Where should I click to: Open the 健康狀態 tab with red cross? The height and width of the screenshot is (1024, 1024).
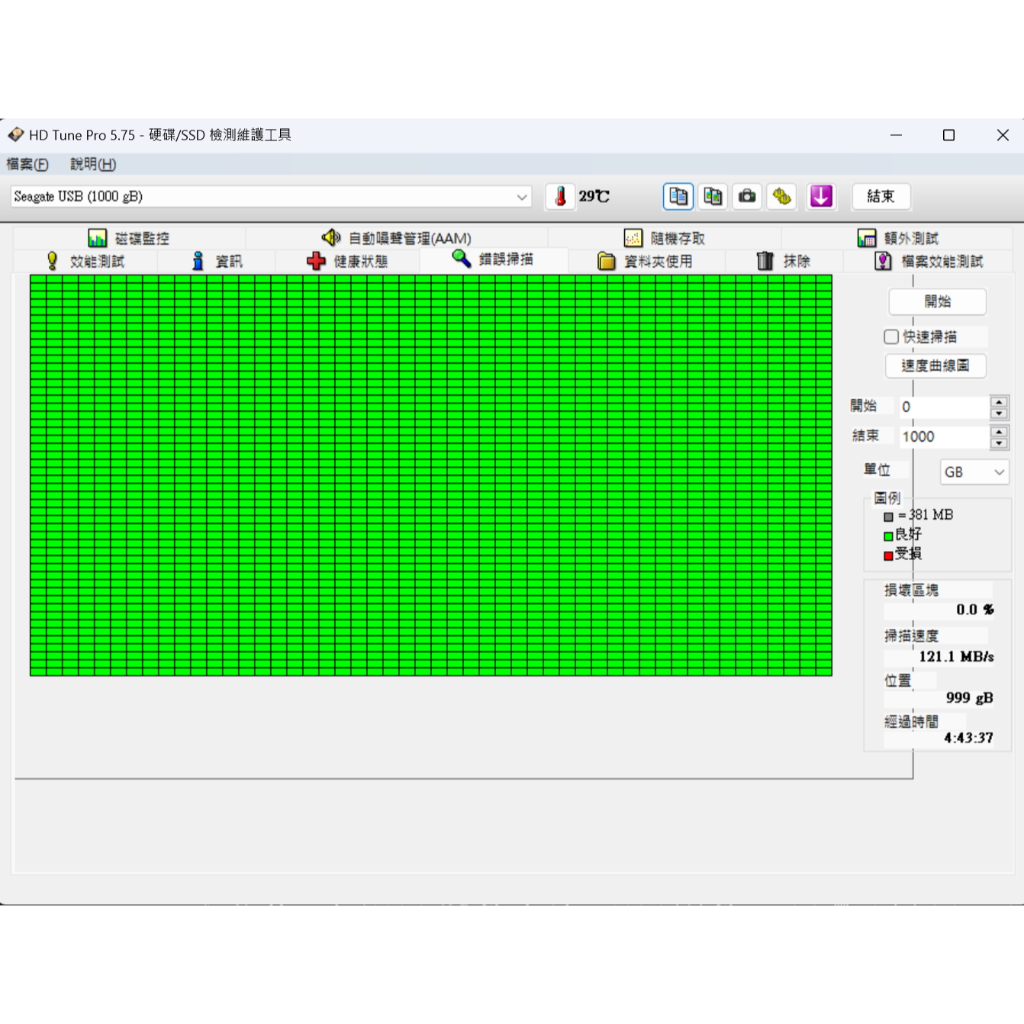(x=347, y=261)
